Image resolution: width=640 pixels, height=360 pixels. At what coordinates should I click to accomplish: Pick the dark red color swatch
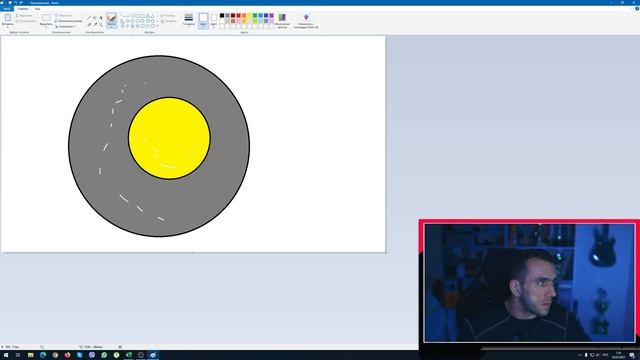(233, 16)
